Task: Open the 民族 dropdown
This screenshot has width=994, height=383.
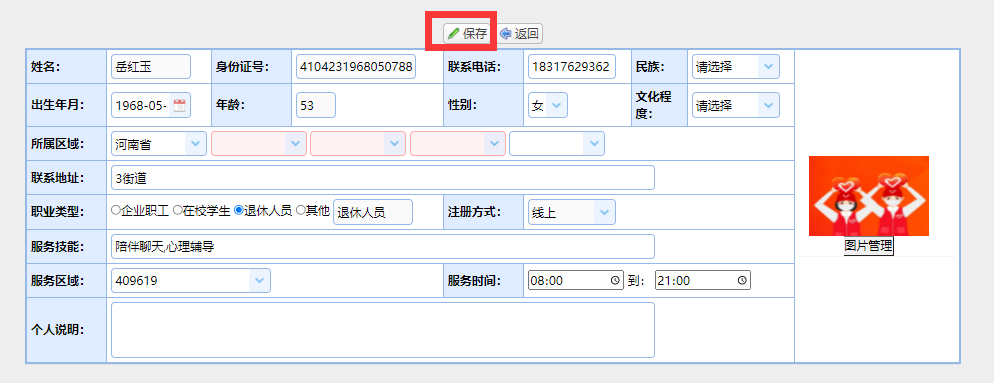Action: [735, 67]
